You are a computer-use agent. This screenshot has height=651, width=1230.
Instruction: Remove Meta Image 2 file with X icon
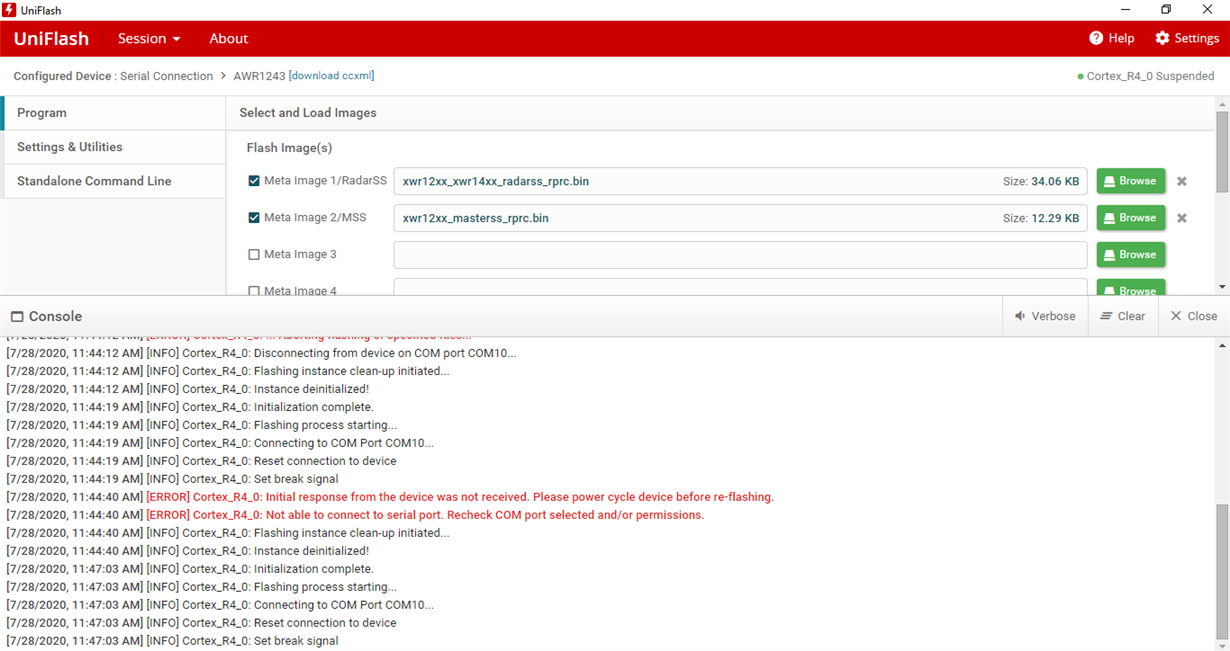coord(1182,218)
